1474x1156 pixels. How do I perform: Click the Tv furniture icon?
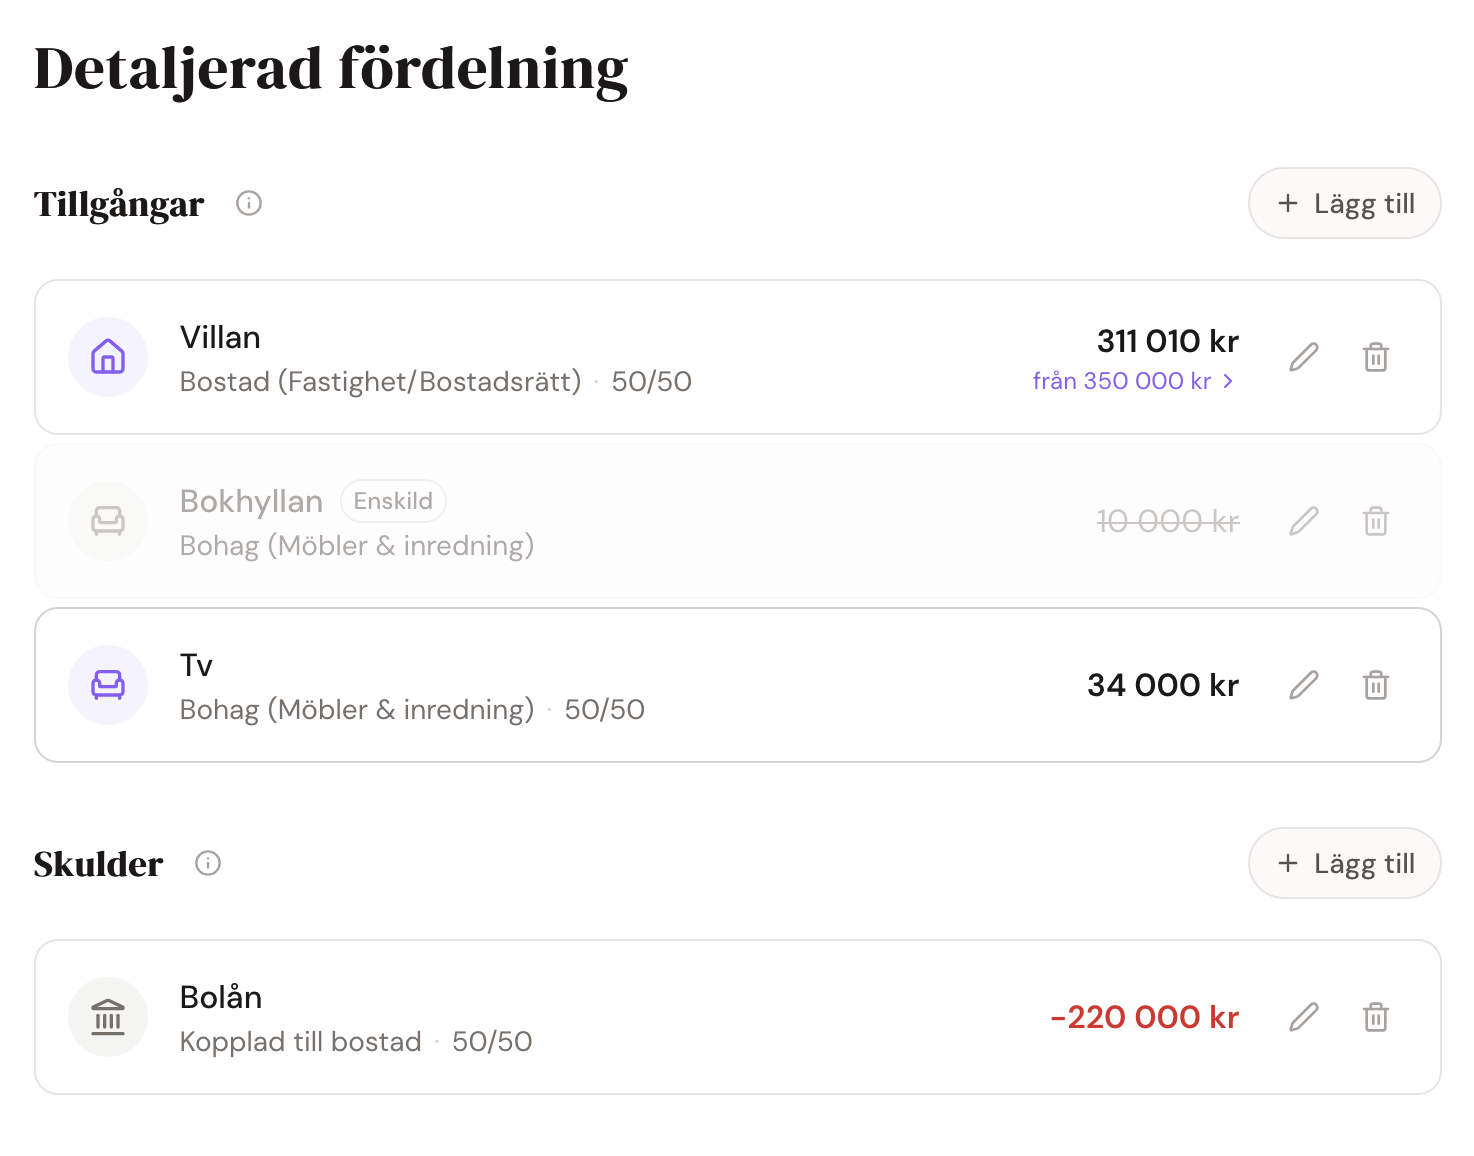pos(108,685)
